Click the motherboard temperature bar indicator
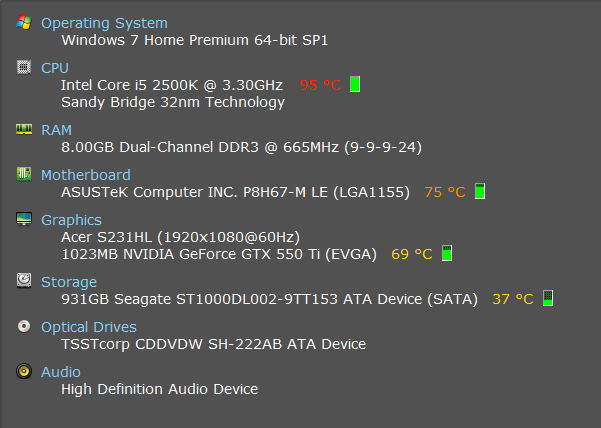 click(480, 191)
